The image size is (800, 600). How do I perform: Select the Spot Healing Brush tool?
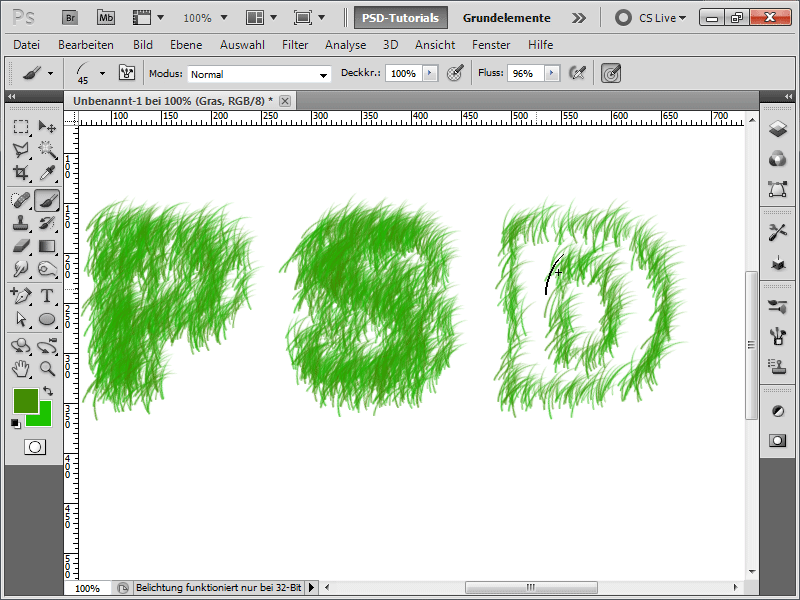[x=21, y=200]
